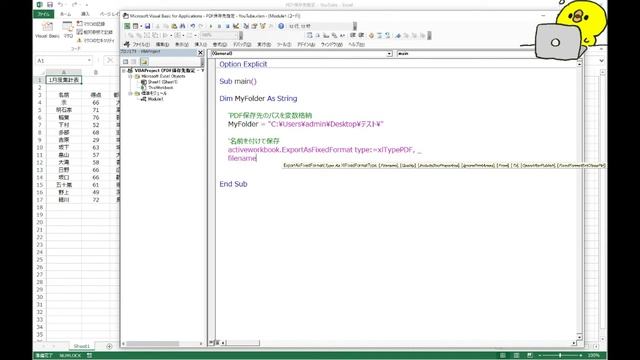Viewport: 640px width, 360px height.
Task: Click the Object Browser icon in VBA toolbar
Action: tap(262, 26)
